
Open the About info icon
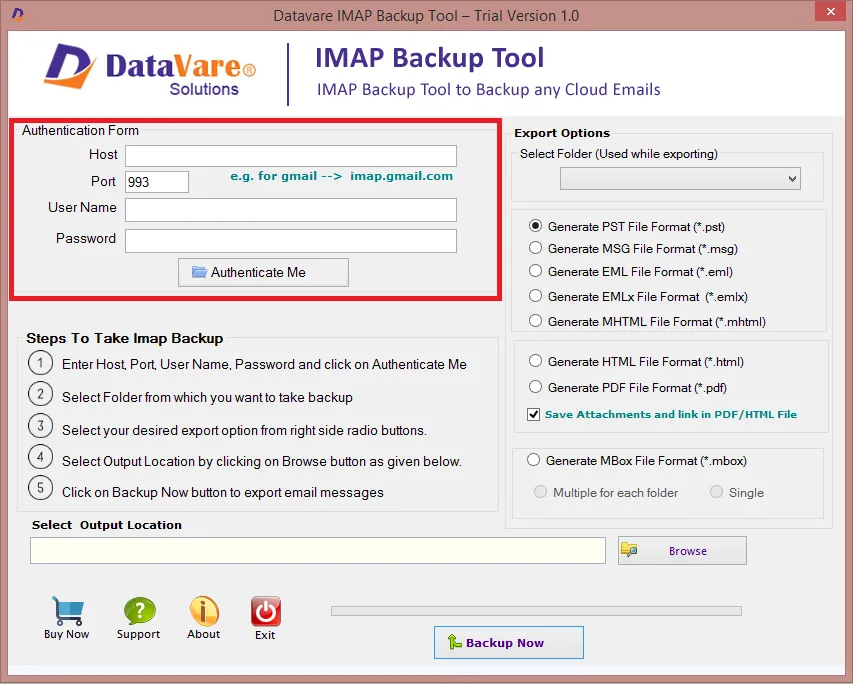[x=204, y=611]
